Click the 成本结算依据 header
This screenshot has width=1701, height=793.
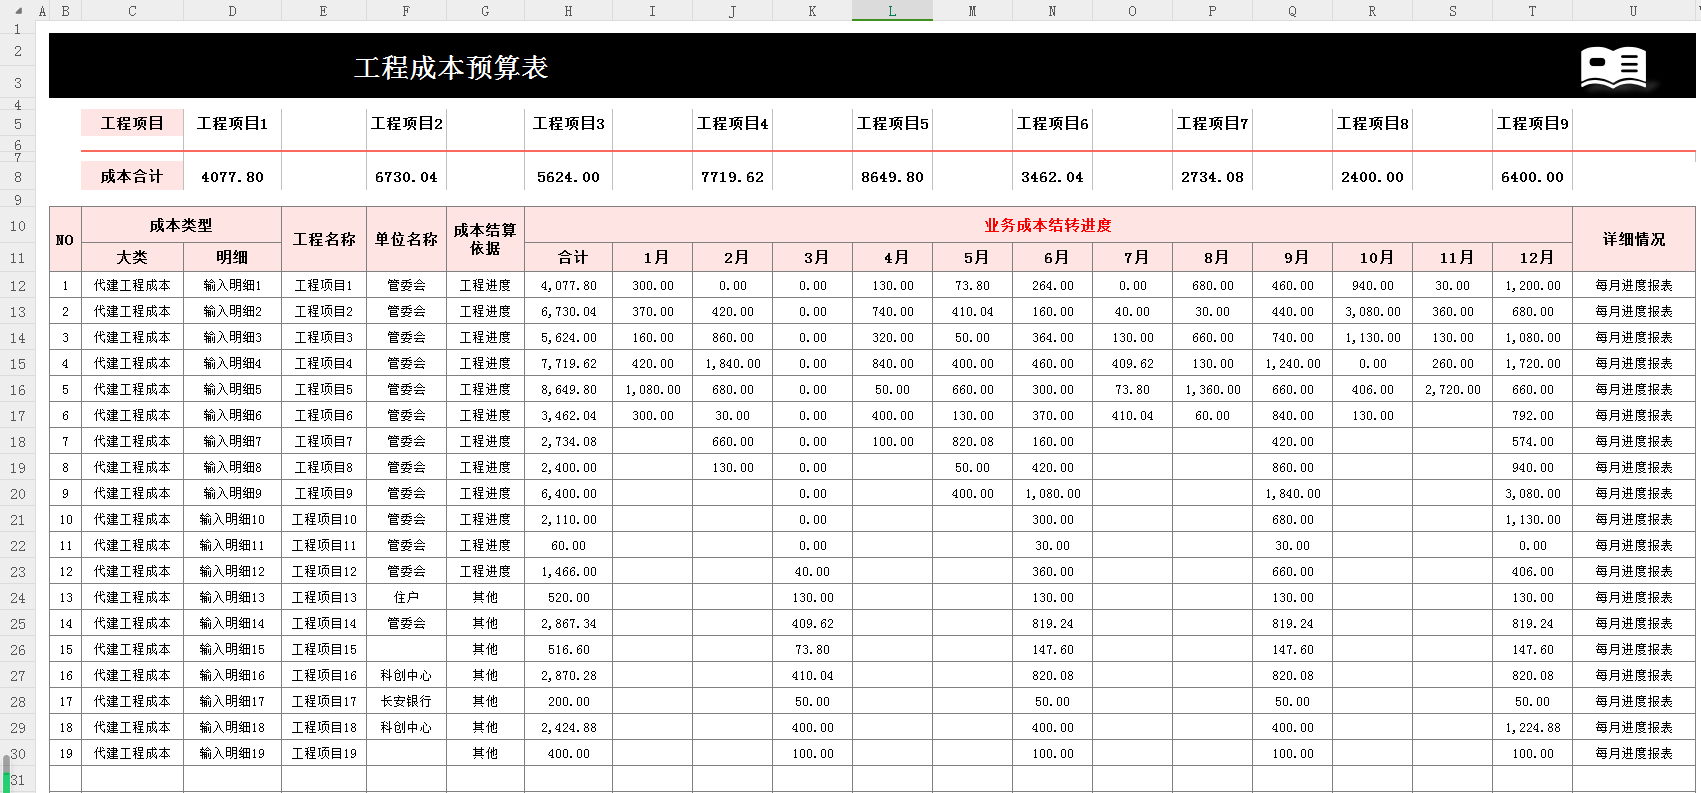pos(485,239)
